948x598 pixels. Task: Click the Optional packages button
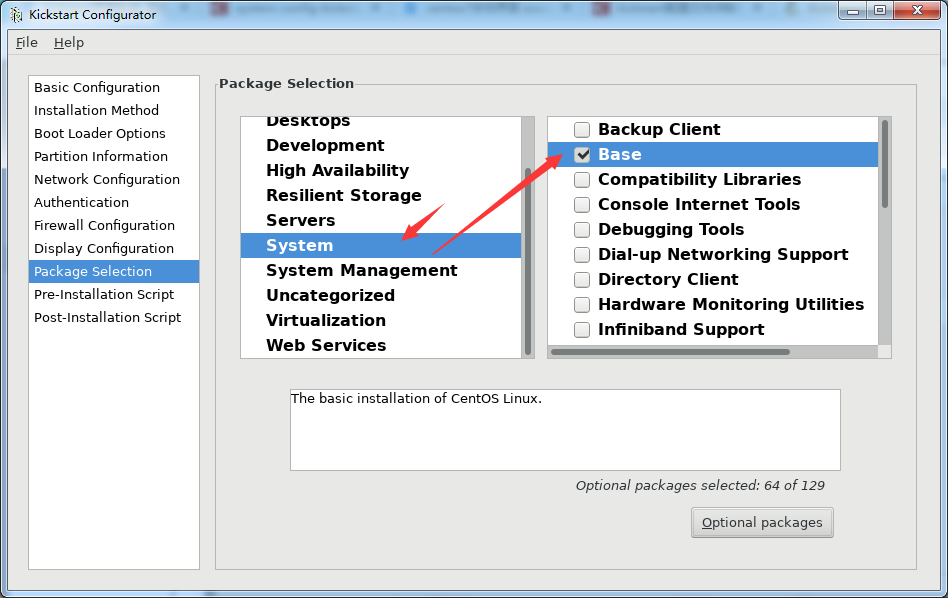762,522
